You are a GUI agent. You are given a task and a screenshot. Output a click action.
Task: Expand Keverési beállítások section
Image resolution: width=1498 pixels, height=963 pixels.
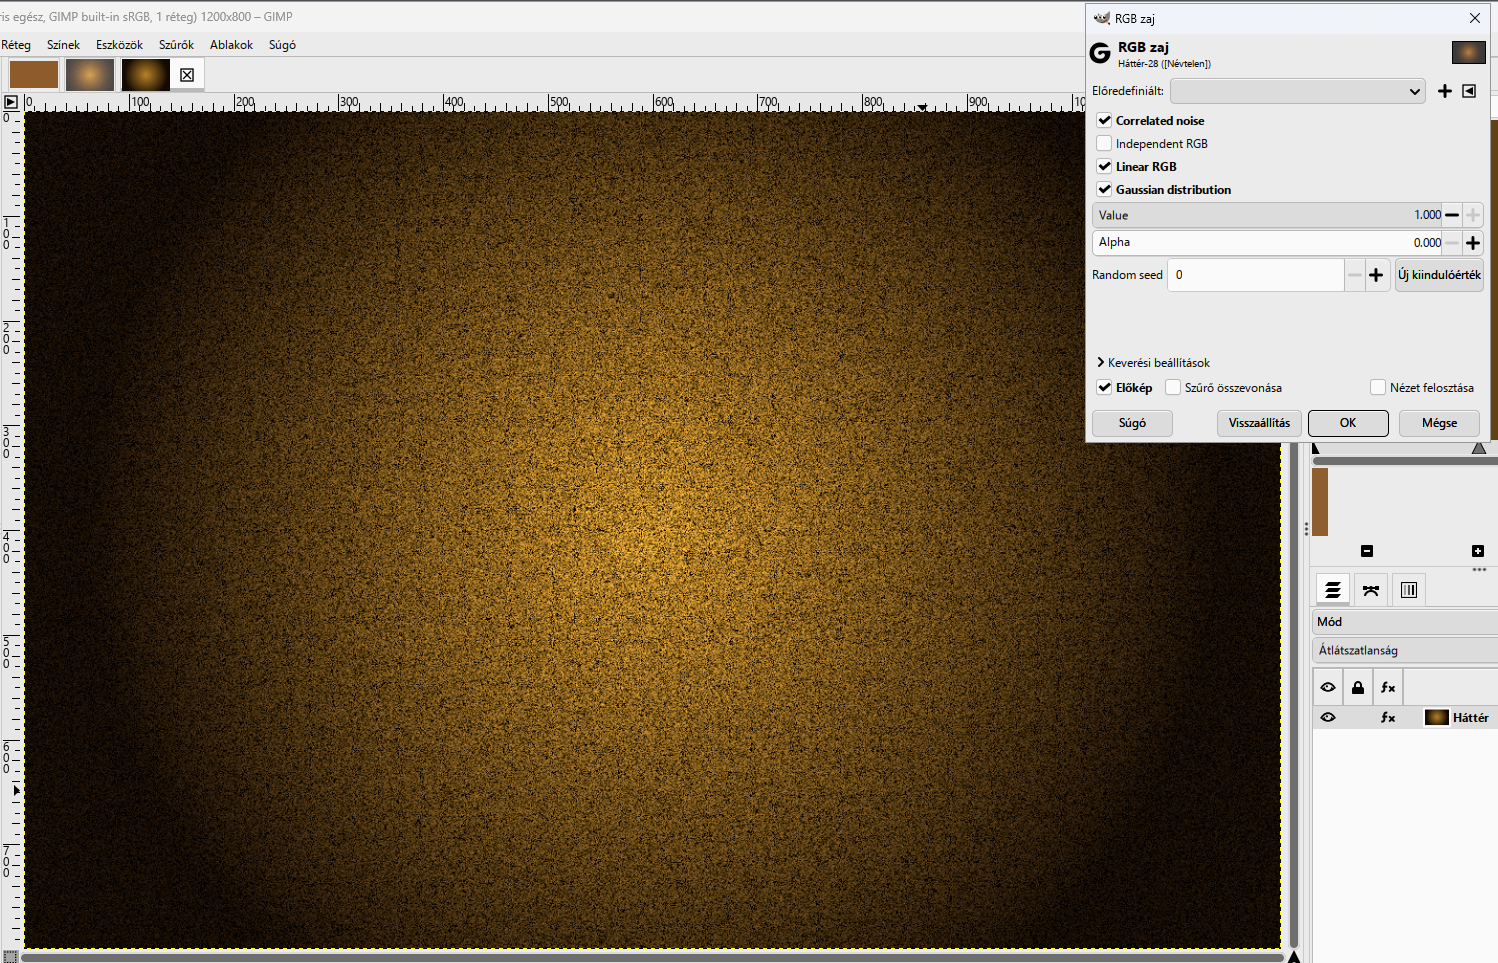point(1154,363)
